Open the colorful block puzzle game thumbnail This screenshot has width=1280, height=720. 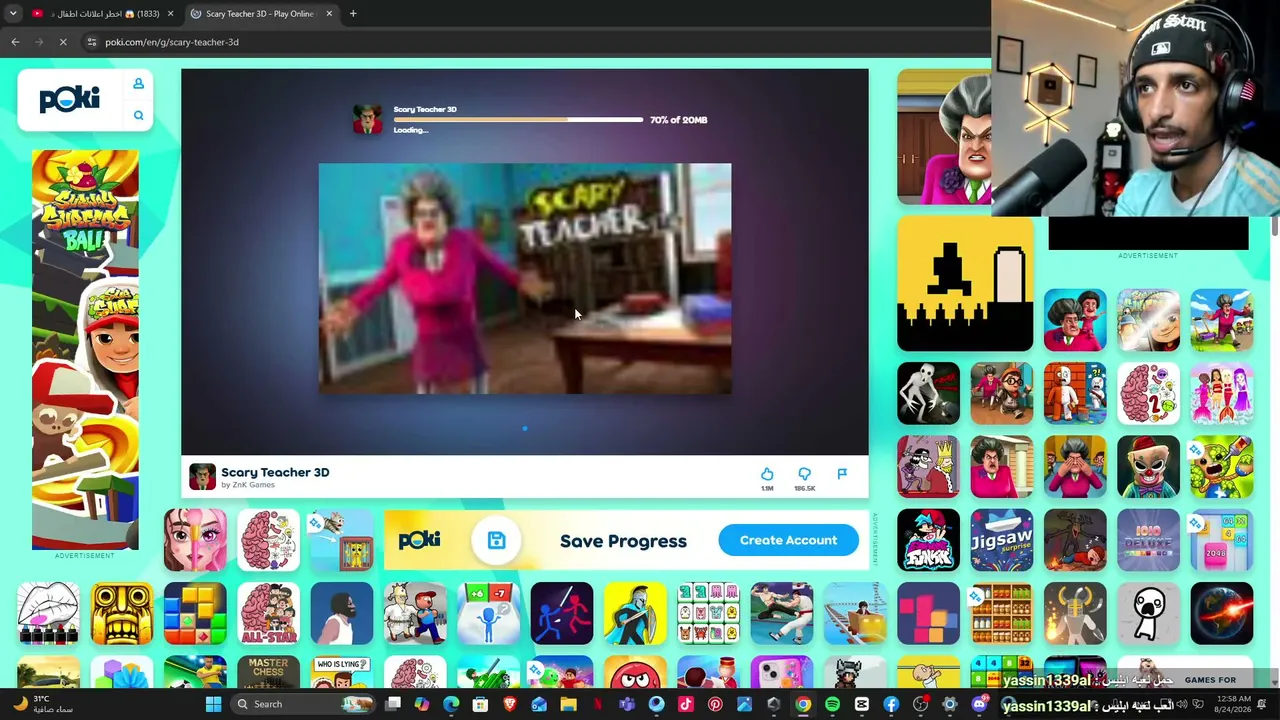(x=195, y=613)
